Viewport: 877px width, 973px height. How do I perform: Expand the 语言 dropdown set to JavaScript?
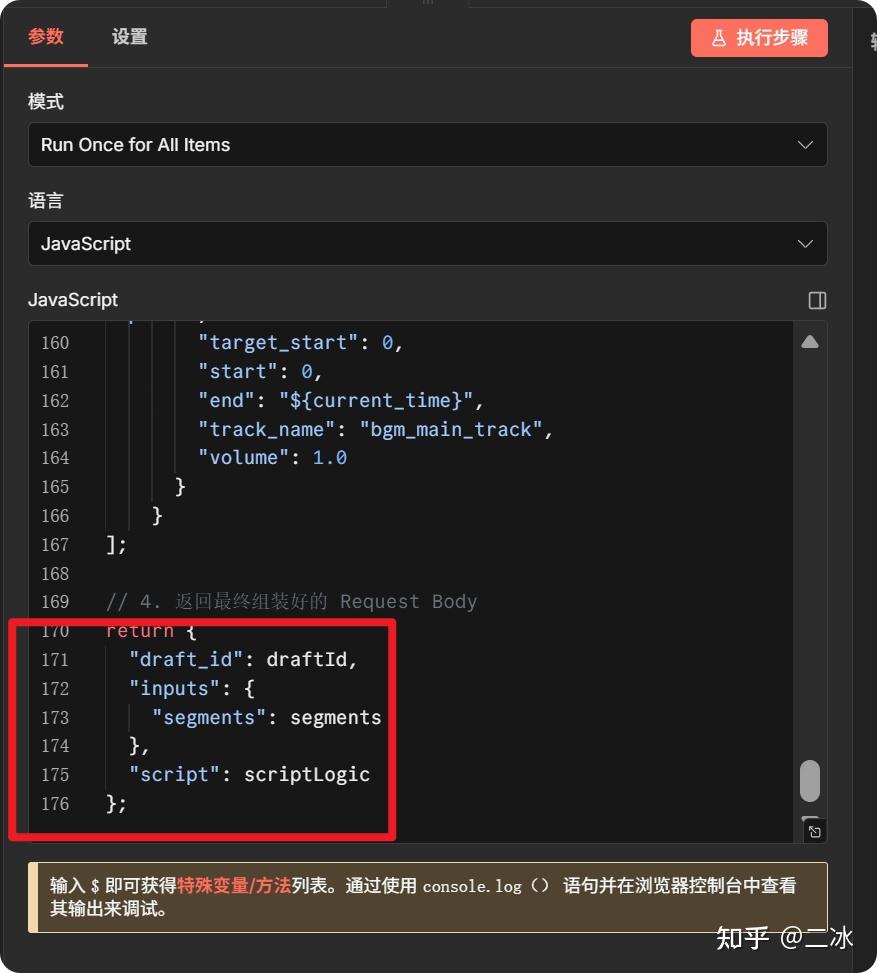(427, 244)
